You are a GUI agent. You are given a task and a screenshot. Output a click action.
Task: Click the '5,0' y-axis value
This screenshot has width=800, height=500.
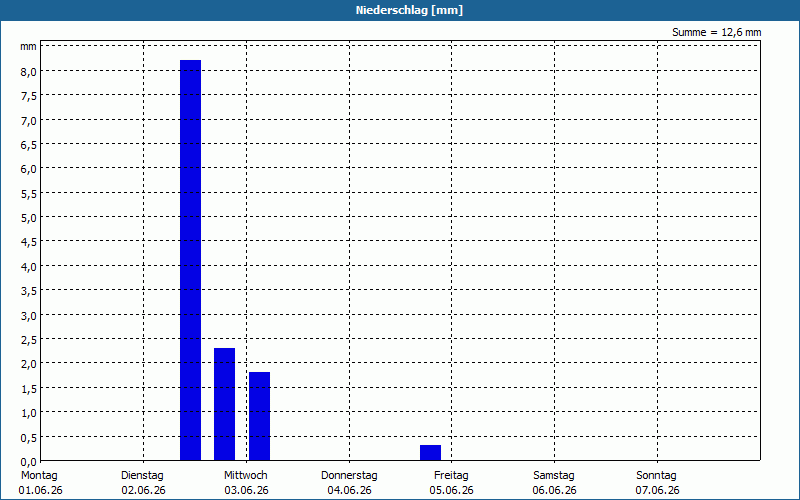pyautogui.click(x=29, y=218)
